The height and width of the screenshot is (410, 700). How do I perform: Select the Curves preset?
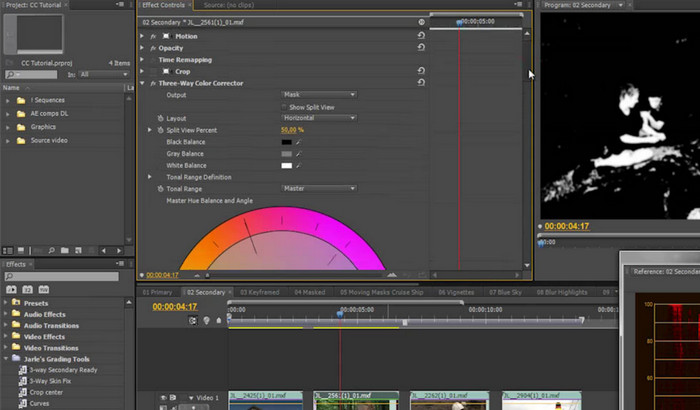39,403
